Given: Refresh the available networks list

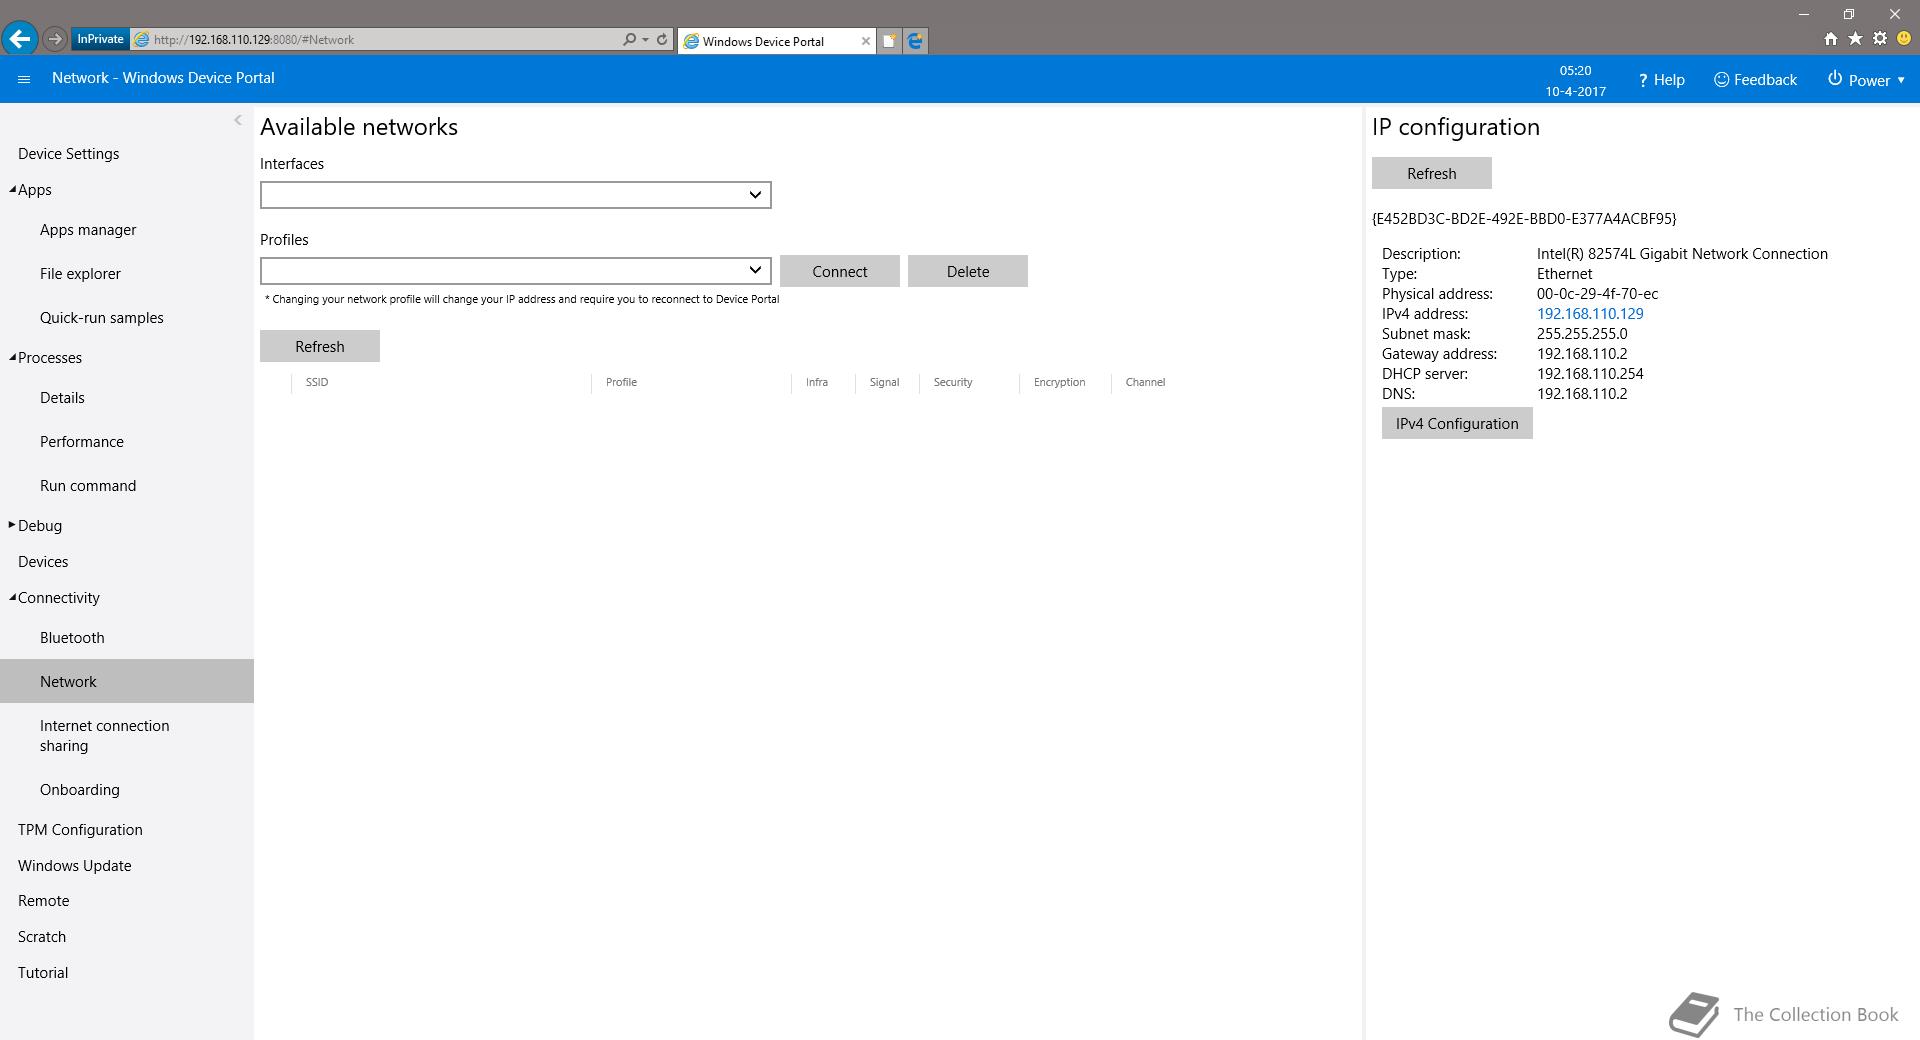Looking at the screenshot, I should coord(320,346).
